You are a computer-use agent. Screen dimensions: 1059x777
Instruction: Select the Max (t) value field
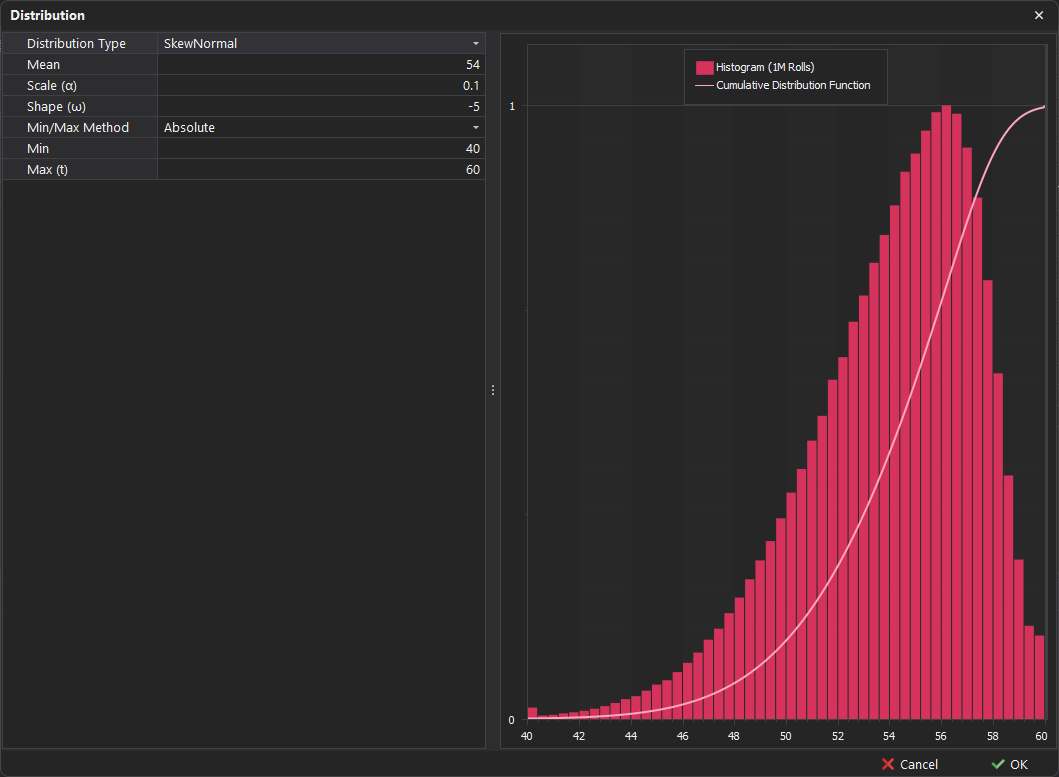[320, 170]
